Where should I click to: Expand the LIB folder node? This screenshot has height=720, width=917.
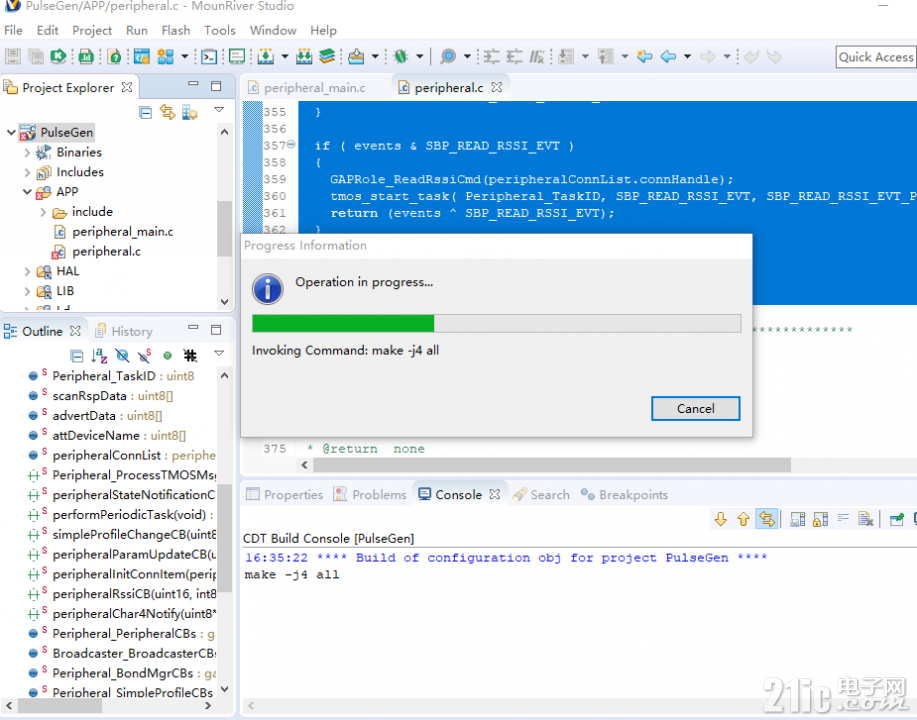[27, 291]
